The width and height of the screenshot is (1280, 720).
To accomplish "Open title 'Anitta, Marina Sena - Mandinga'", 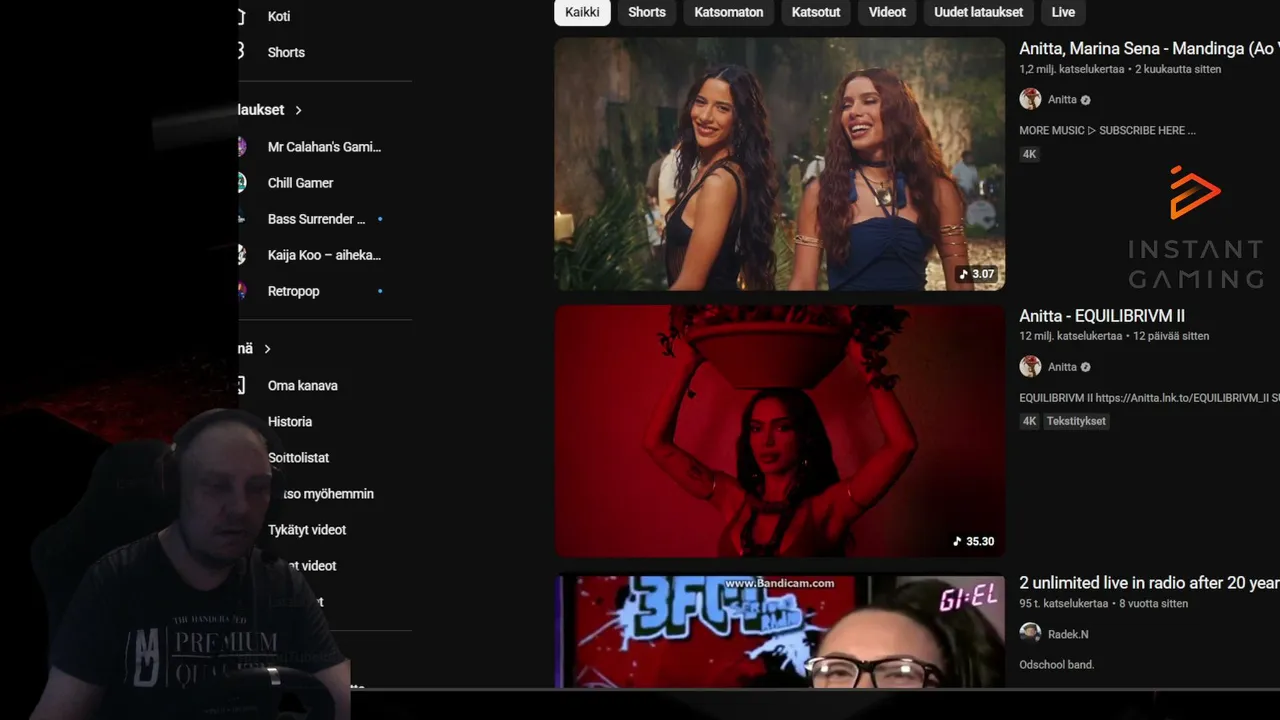I will pos(1149,48).
